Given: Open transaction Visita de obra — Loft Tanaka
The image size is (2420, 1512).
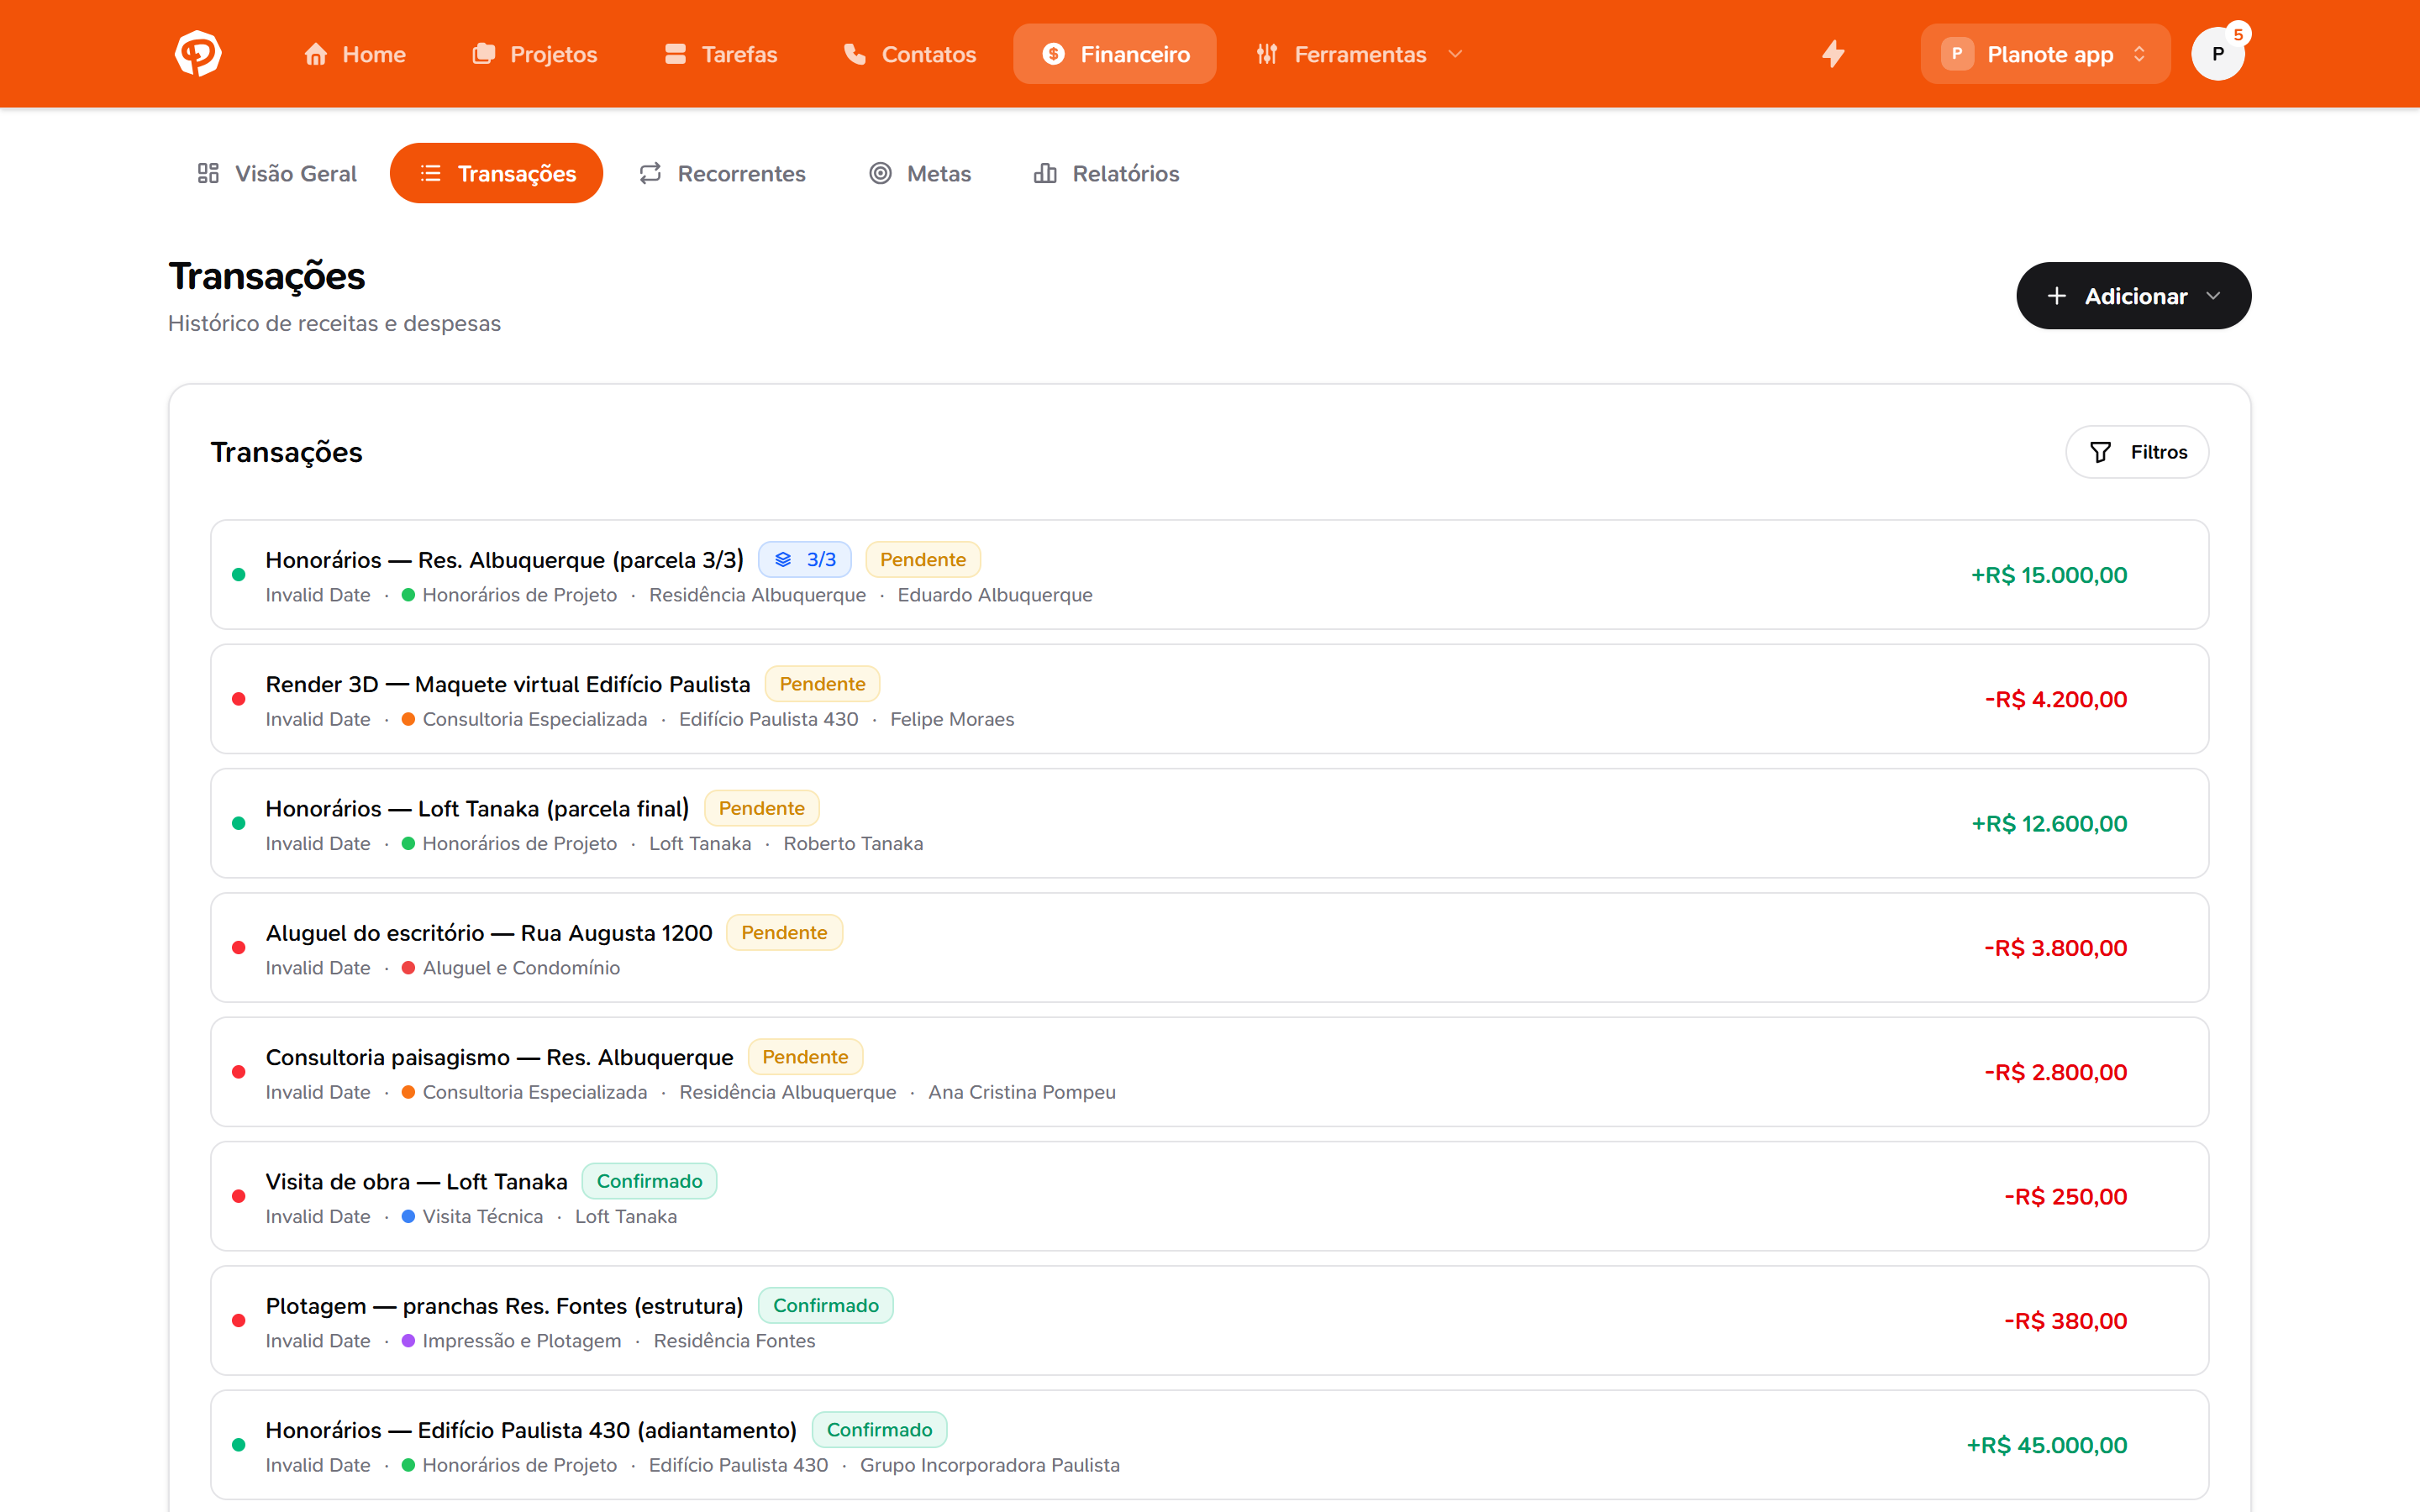Looking at the screenshot, I should 1209,1196.
